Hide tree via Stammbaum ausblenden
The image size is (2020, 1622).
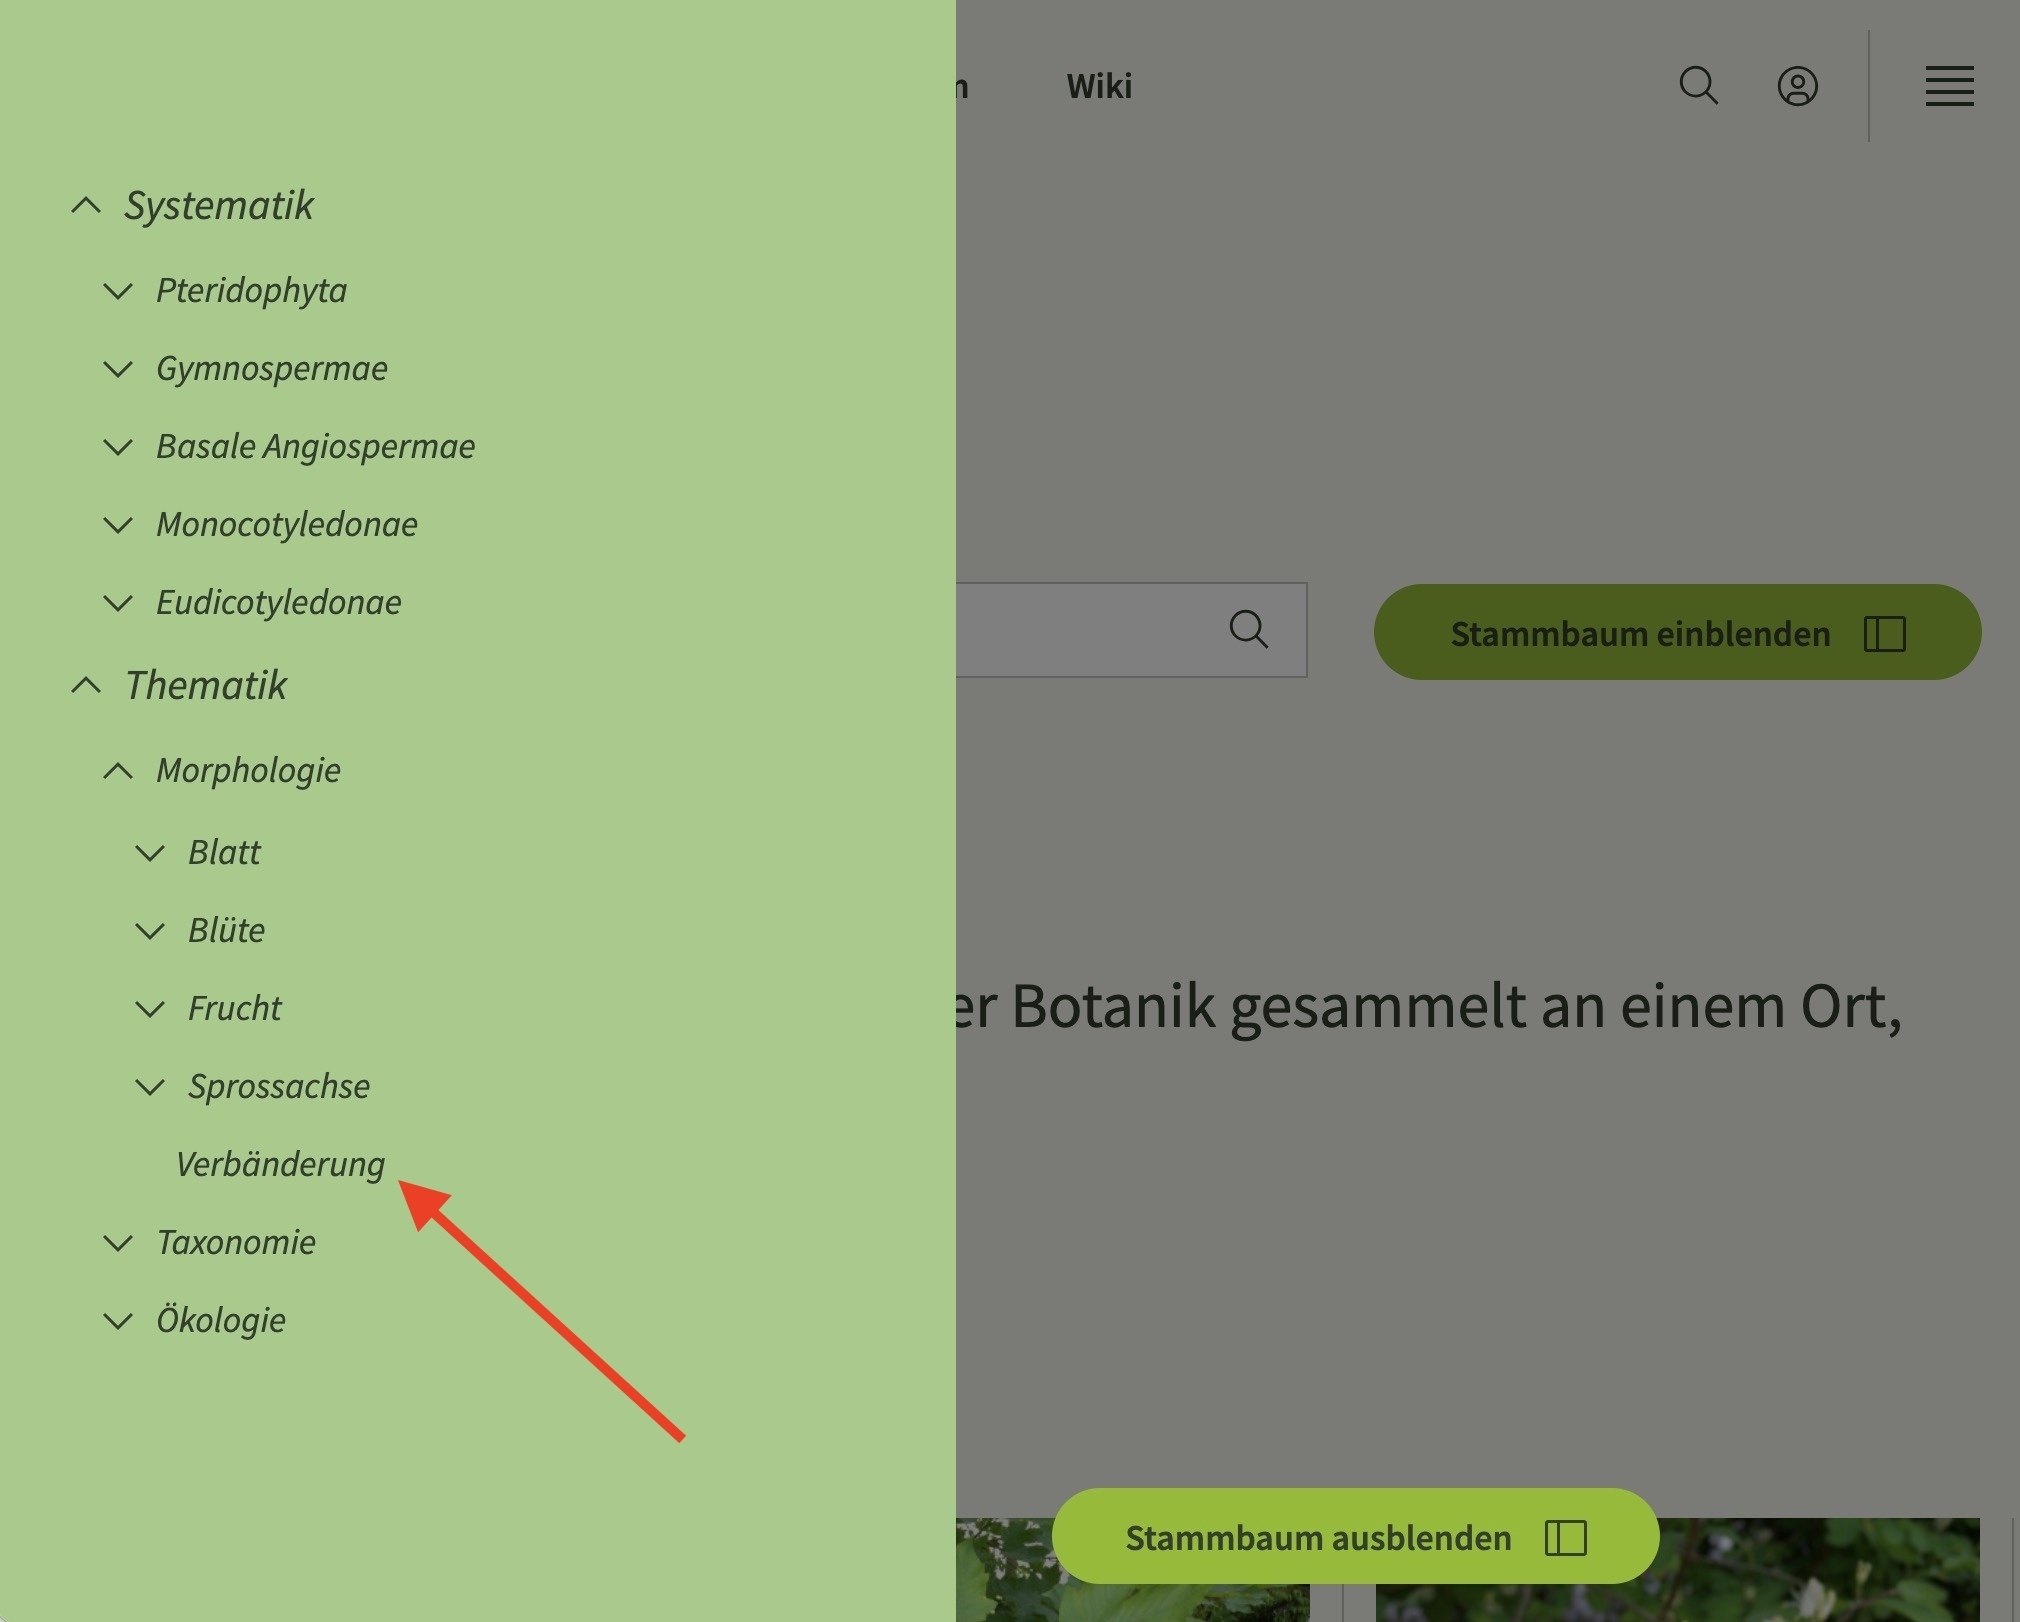point(1355,1537)
